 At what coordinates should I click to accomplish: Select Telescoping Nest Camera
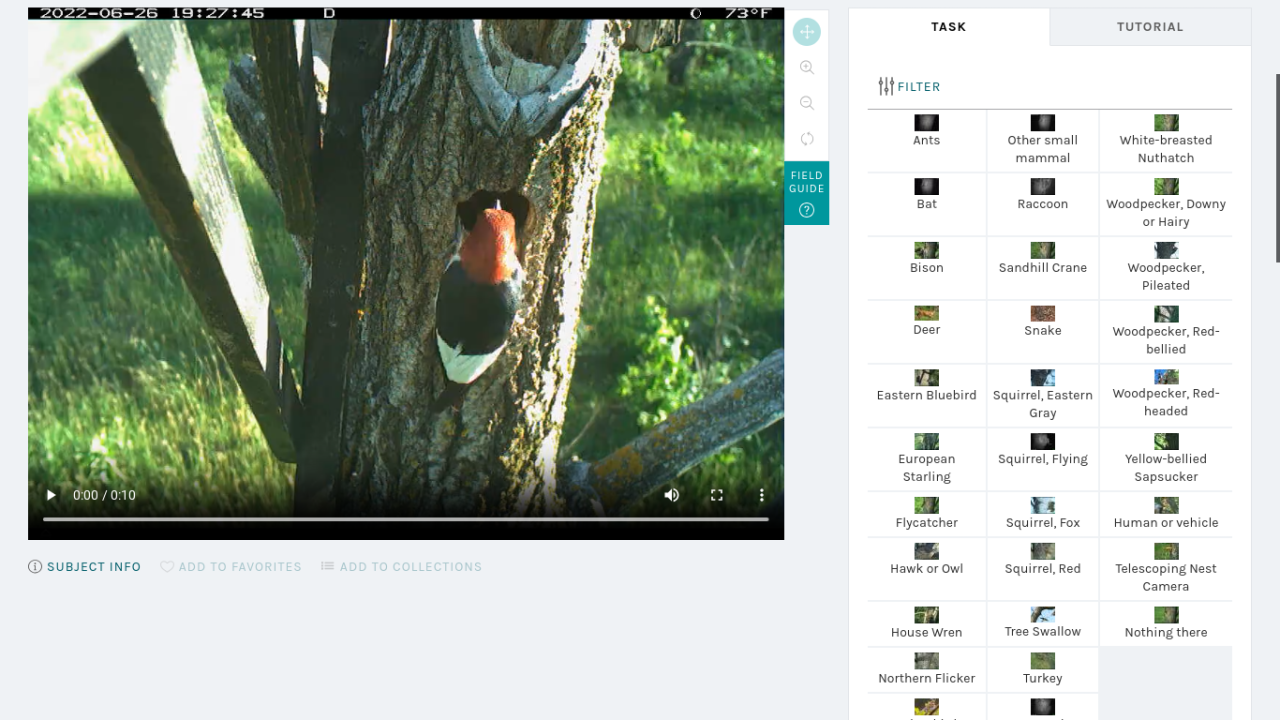(x=1166, y=569)
